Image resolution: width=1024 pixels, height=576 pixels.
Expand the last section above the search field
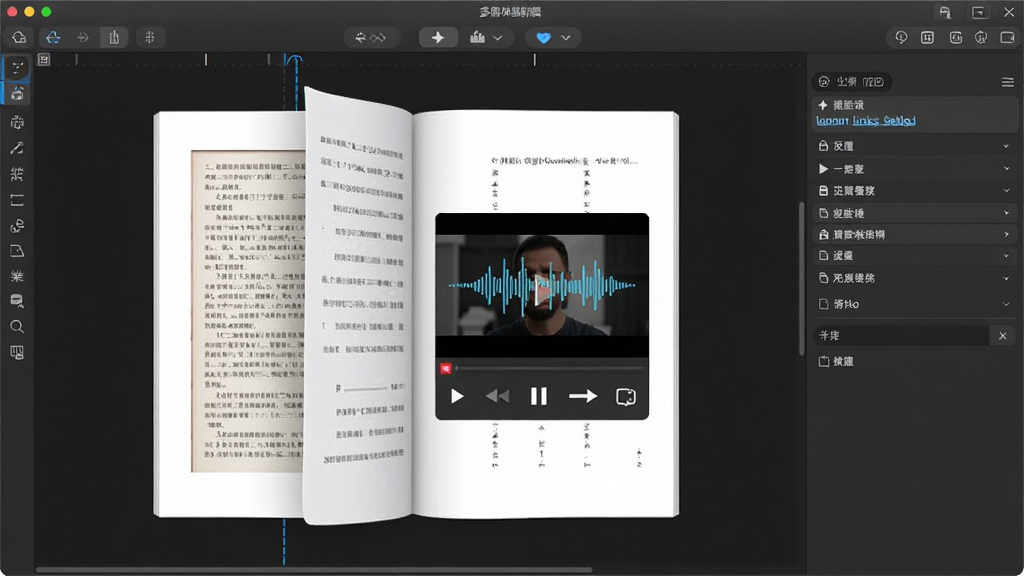pyautogui.click(x=914, y=304)
